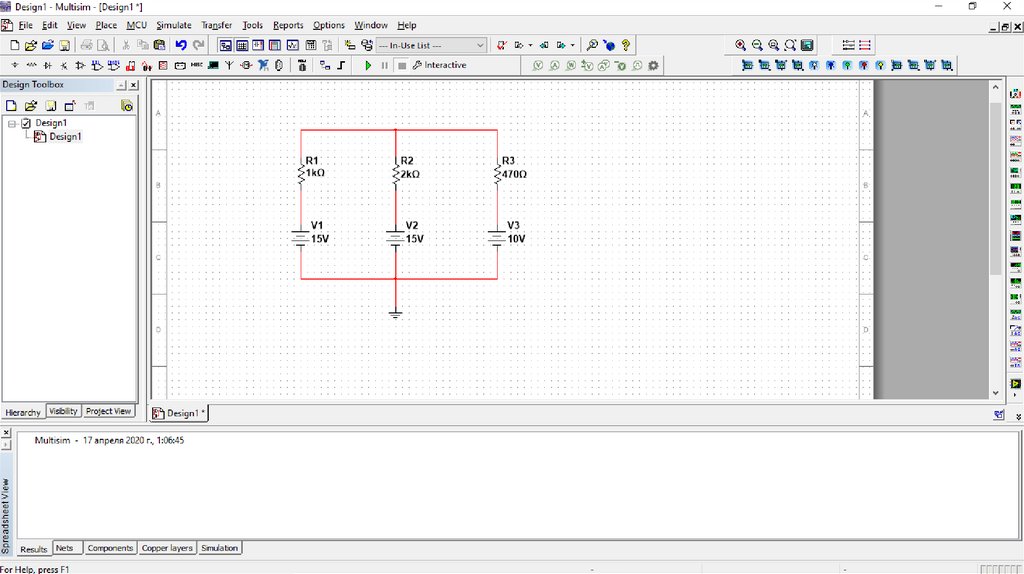The image size is (1024, 574).
Task: Click the gear icon in probe toolbar
Action: [654, 66]
